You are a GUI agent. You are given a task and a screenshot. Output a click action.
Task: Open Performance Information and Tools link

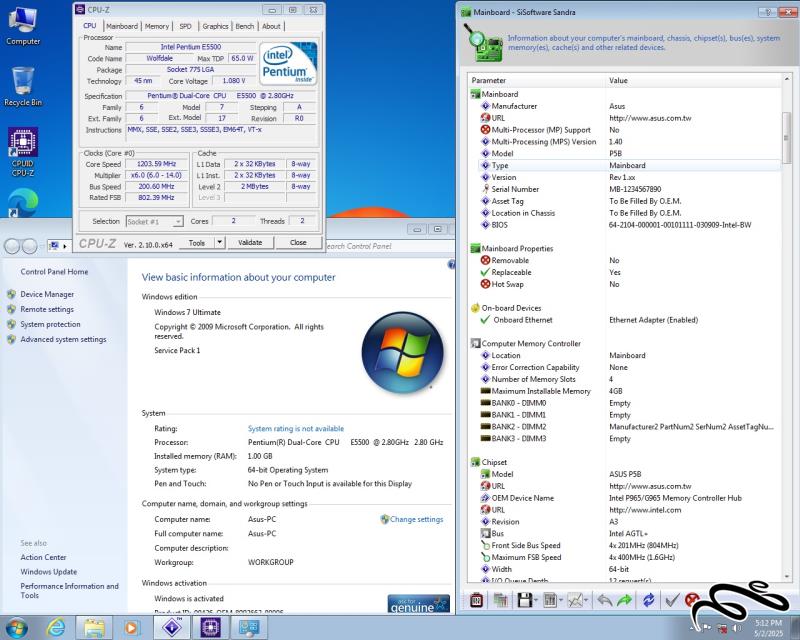click(69, 590)
